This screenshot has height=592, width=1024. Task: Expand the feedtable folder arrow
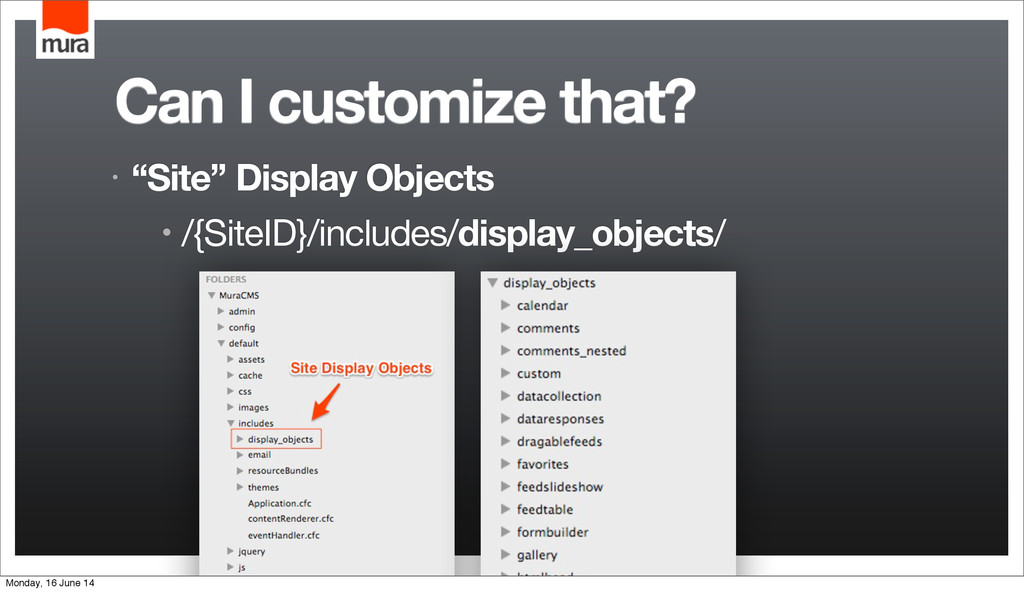505,509
